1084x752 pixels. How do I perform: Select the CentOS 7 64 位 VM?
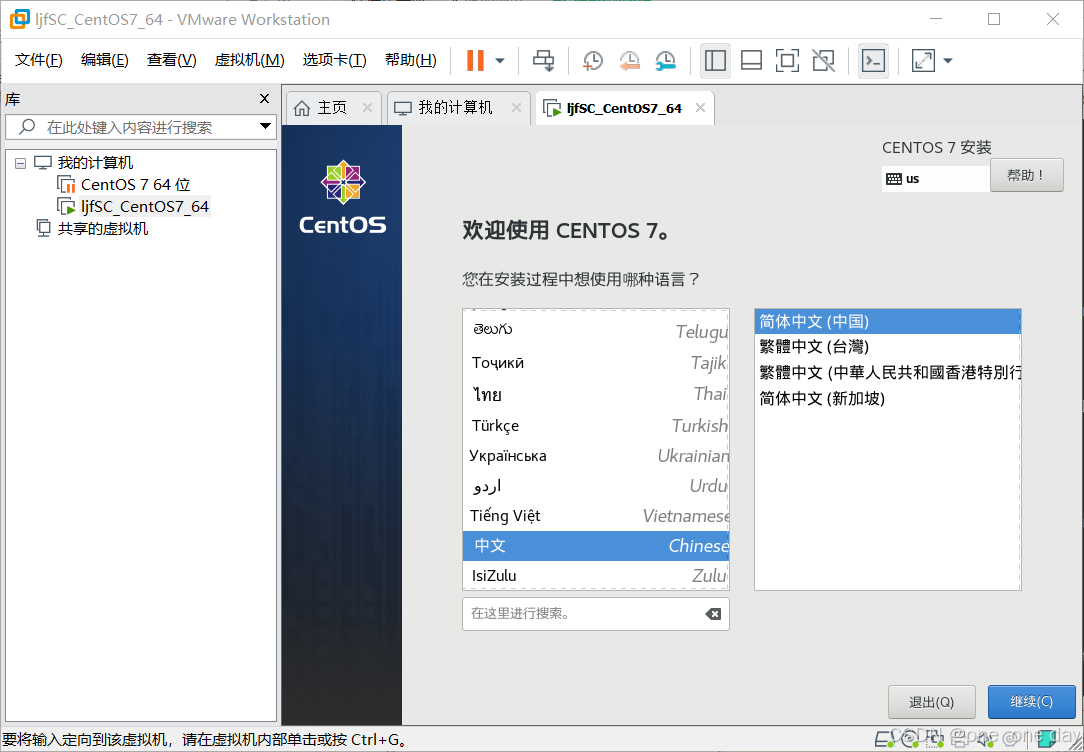(x=135, y=185)
